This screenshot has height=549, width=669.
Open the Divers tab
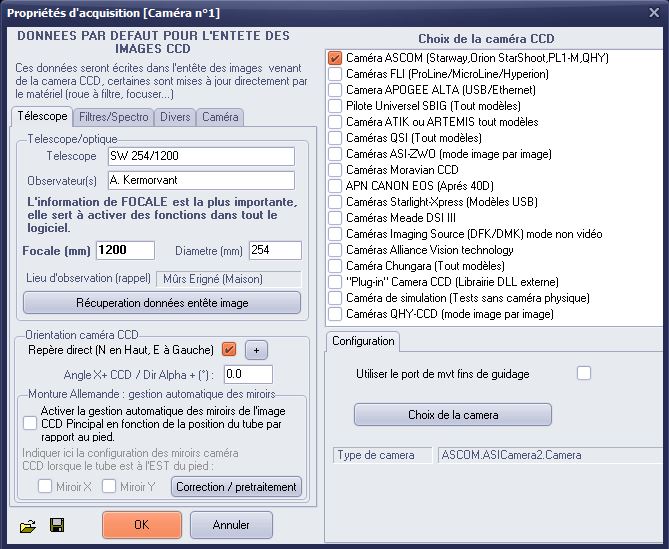pos(175,117)
